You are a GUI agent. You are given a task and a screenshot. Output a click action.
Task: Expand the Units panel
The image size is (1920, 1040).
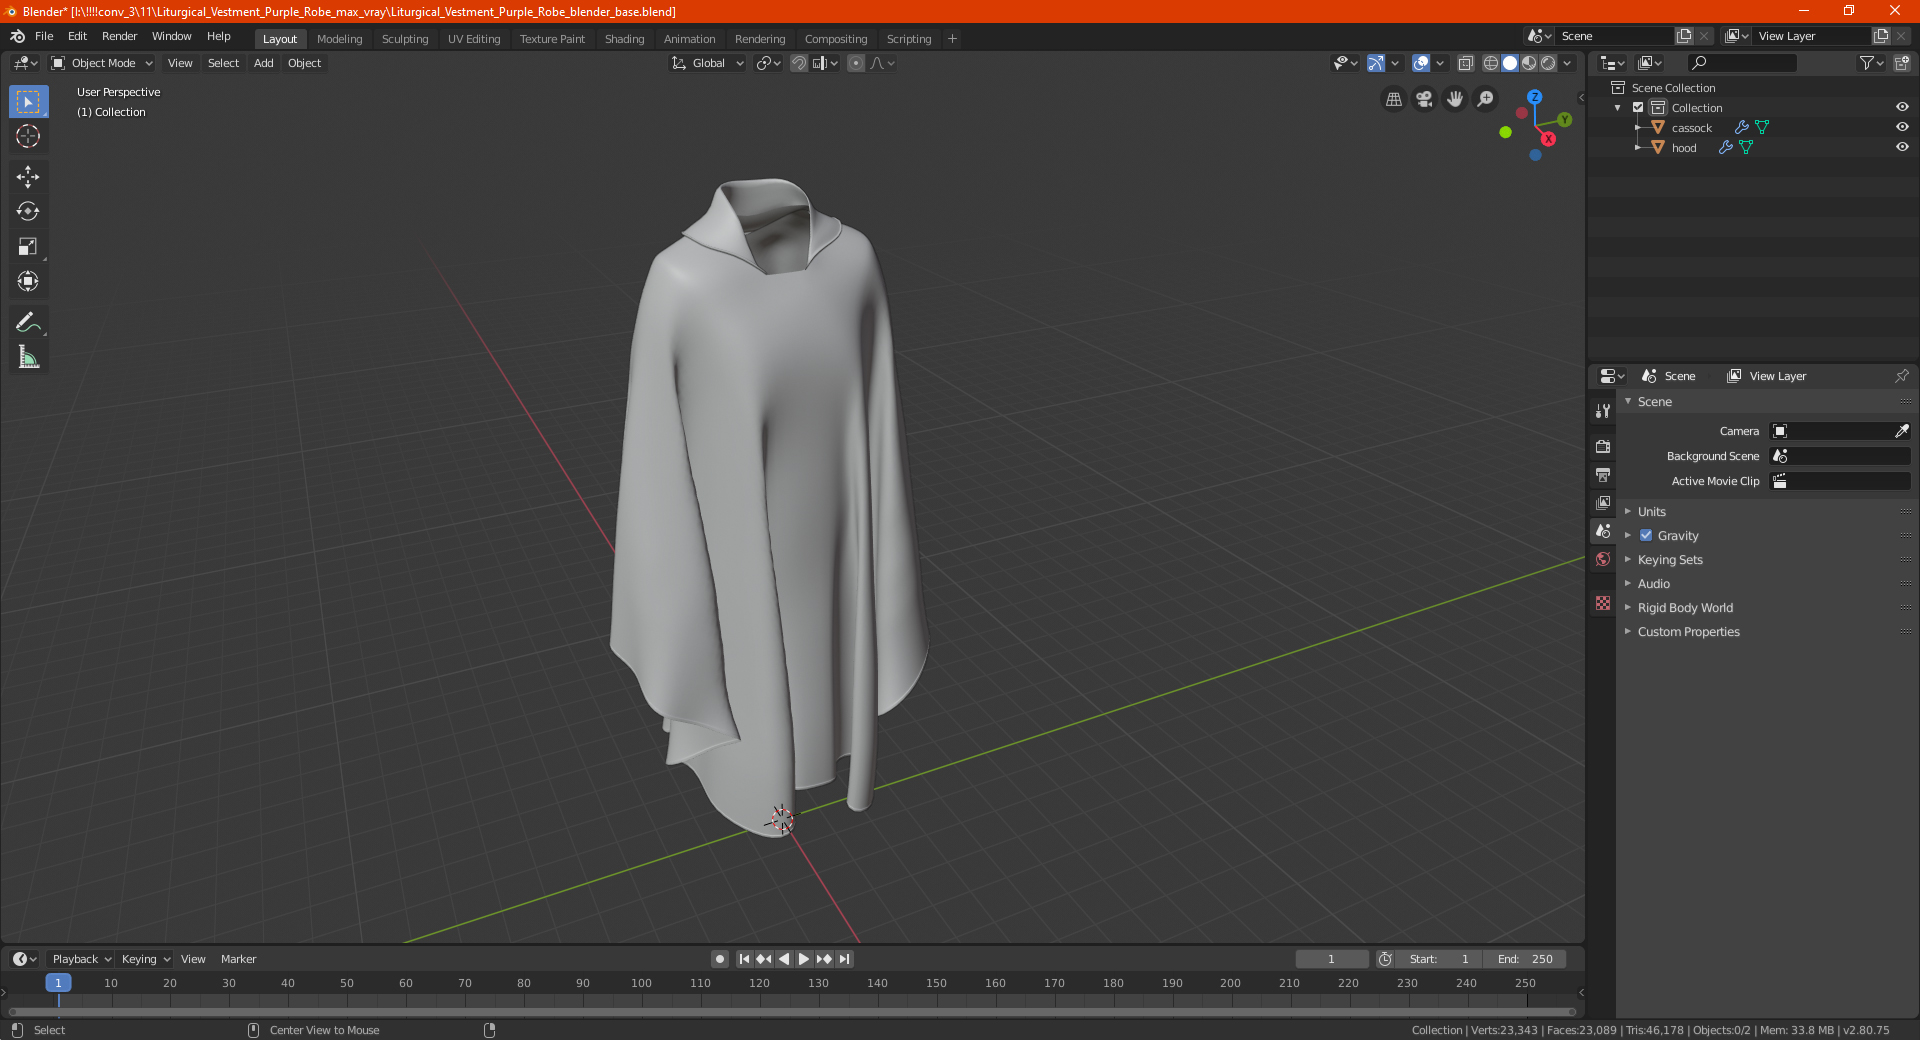click(1652, 511)
